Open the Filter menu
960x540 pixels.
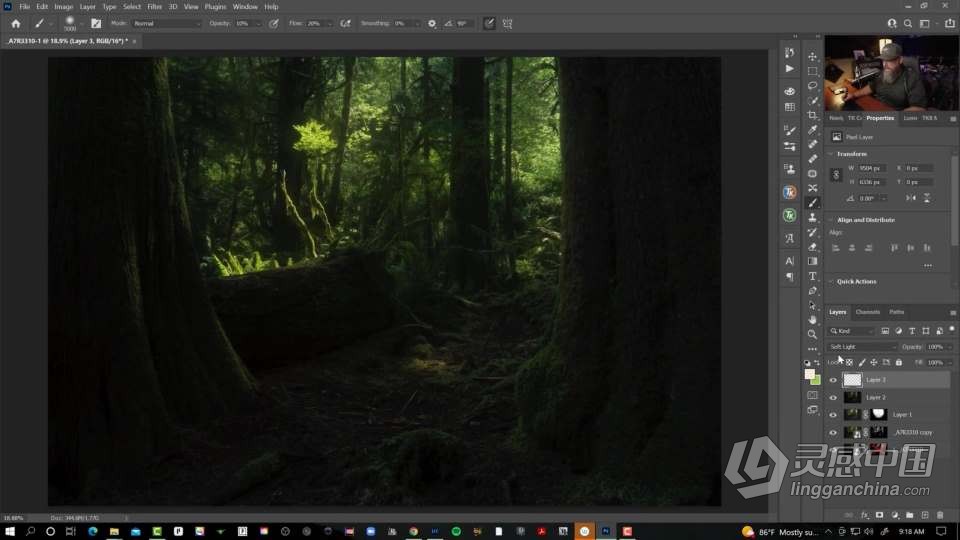(x=154, y=7)
